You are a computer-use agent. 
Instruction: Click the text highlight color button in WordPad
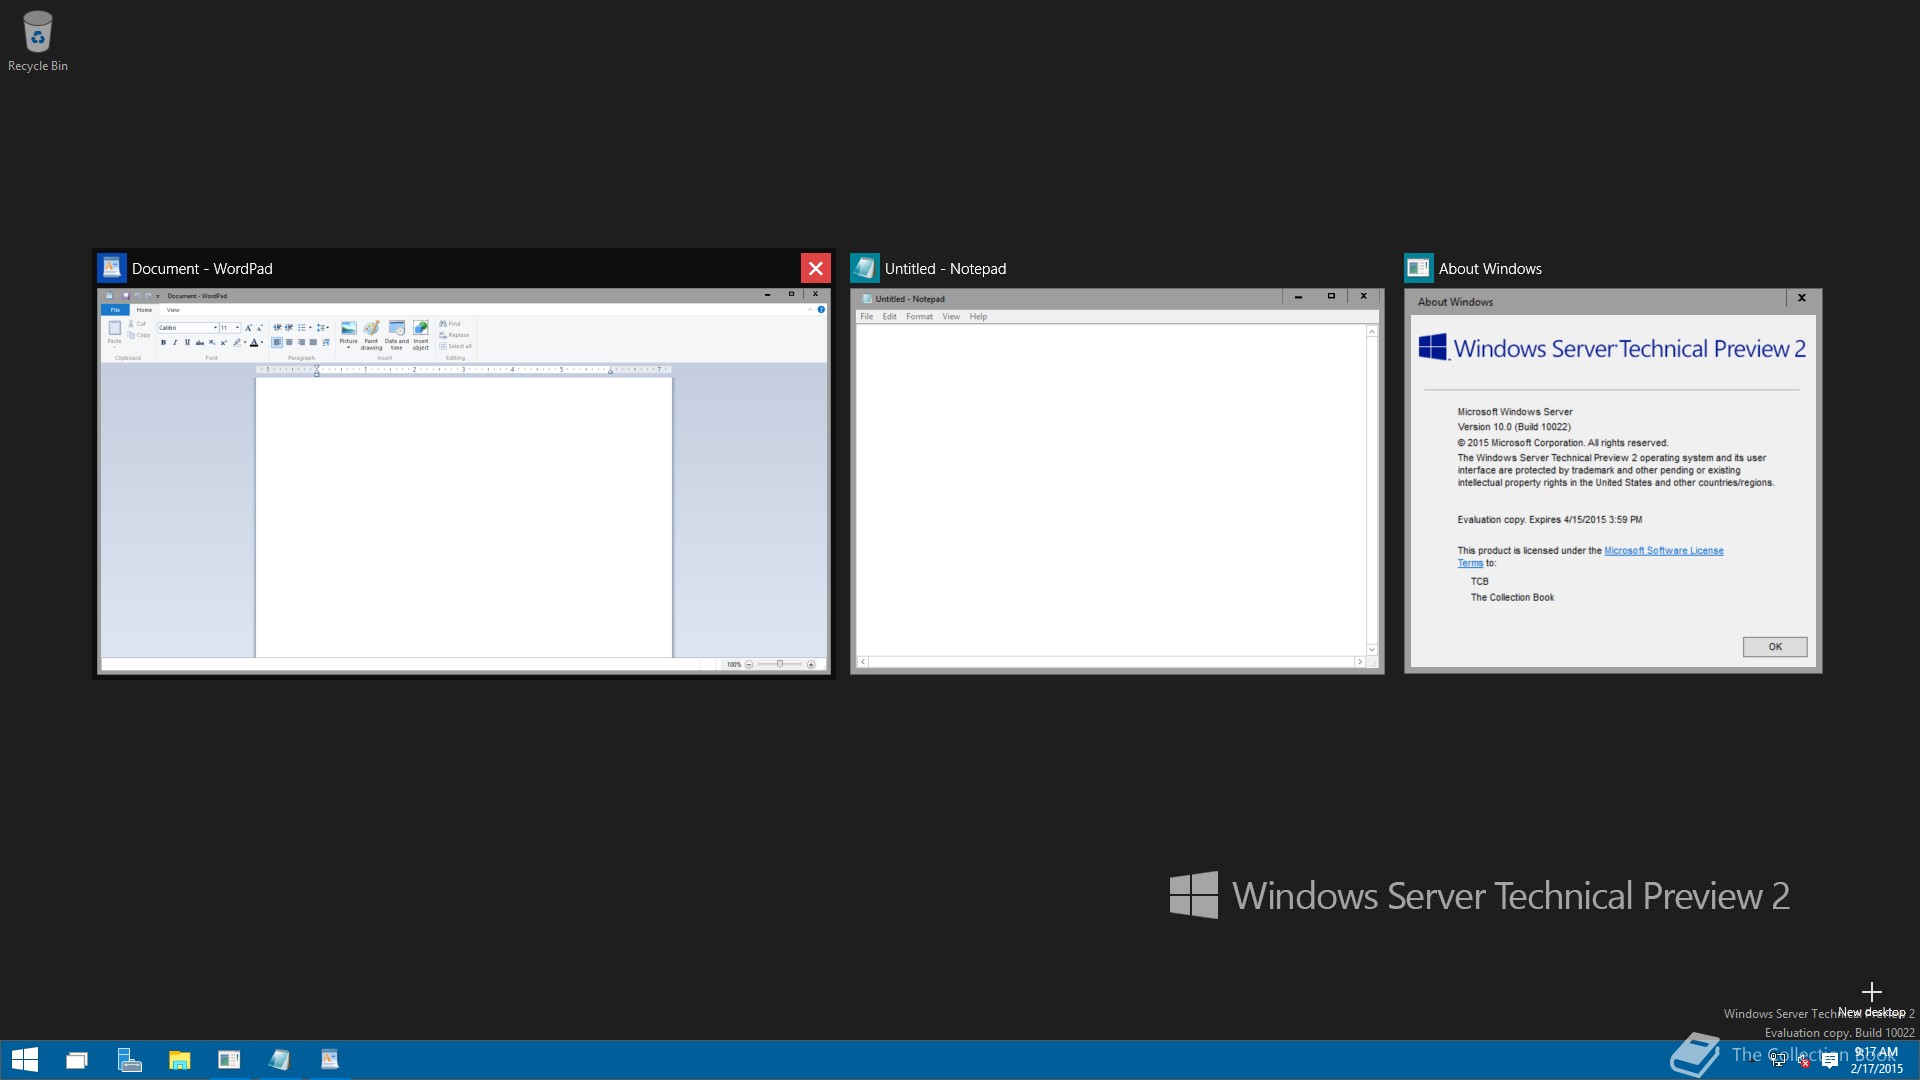237,342
